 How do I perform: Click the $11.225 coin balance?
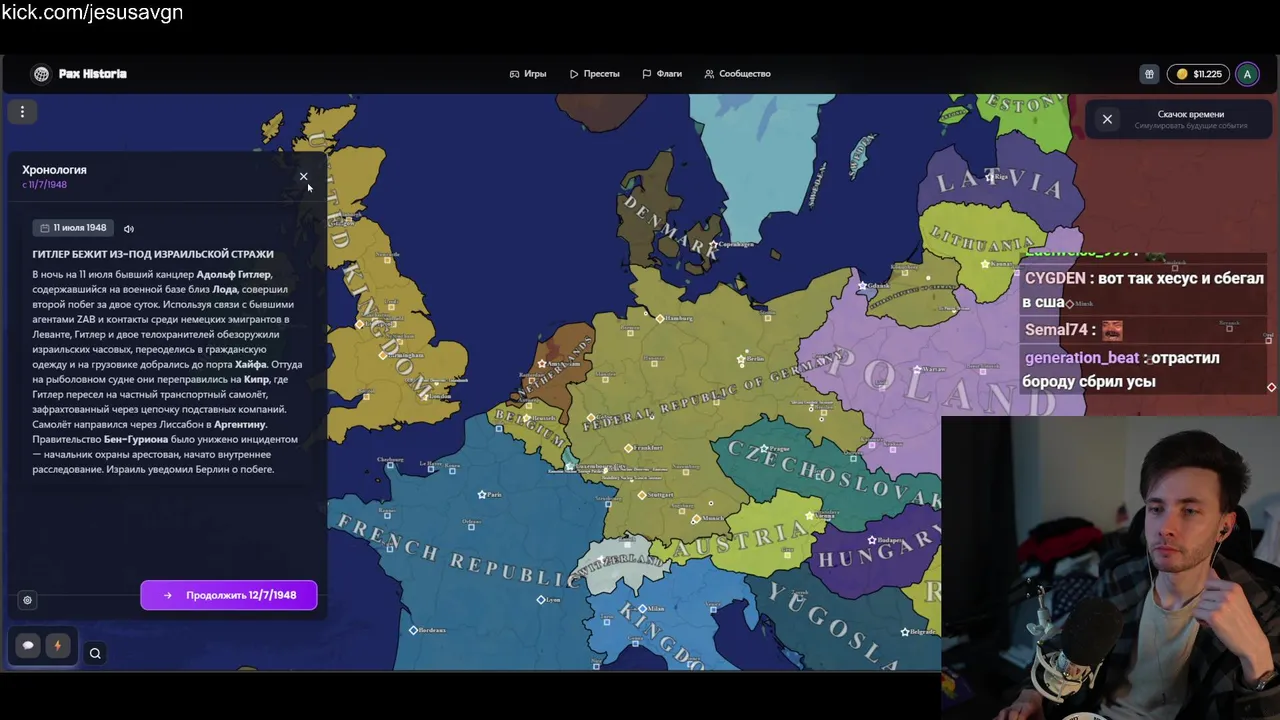[x=1199, y=74]
